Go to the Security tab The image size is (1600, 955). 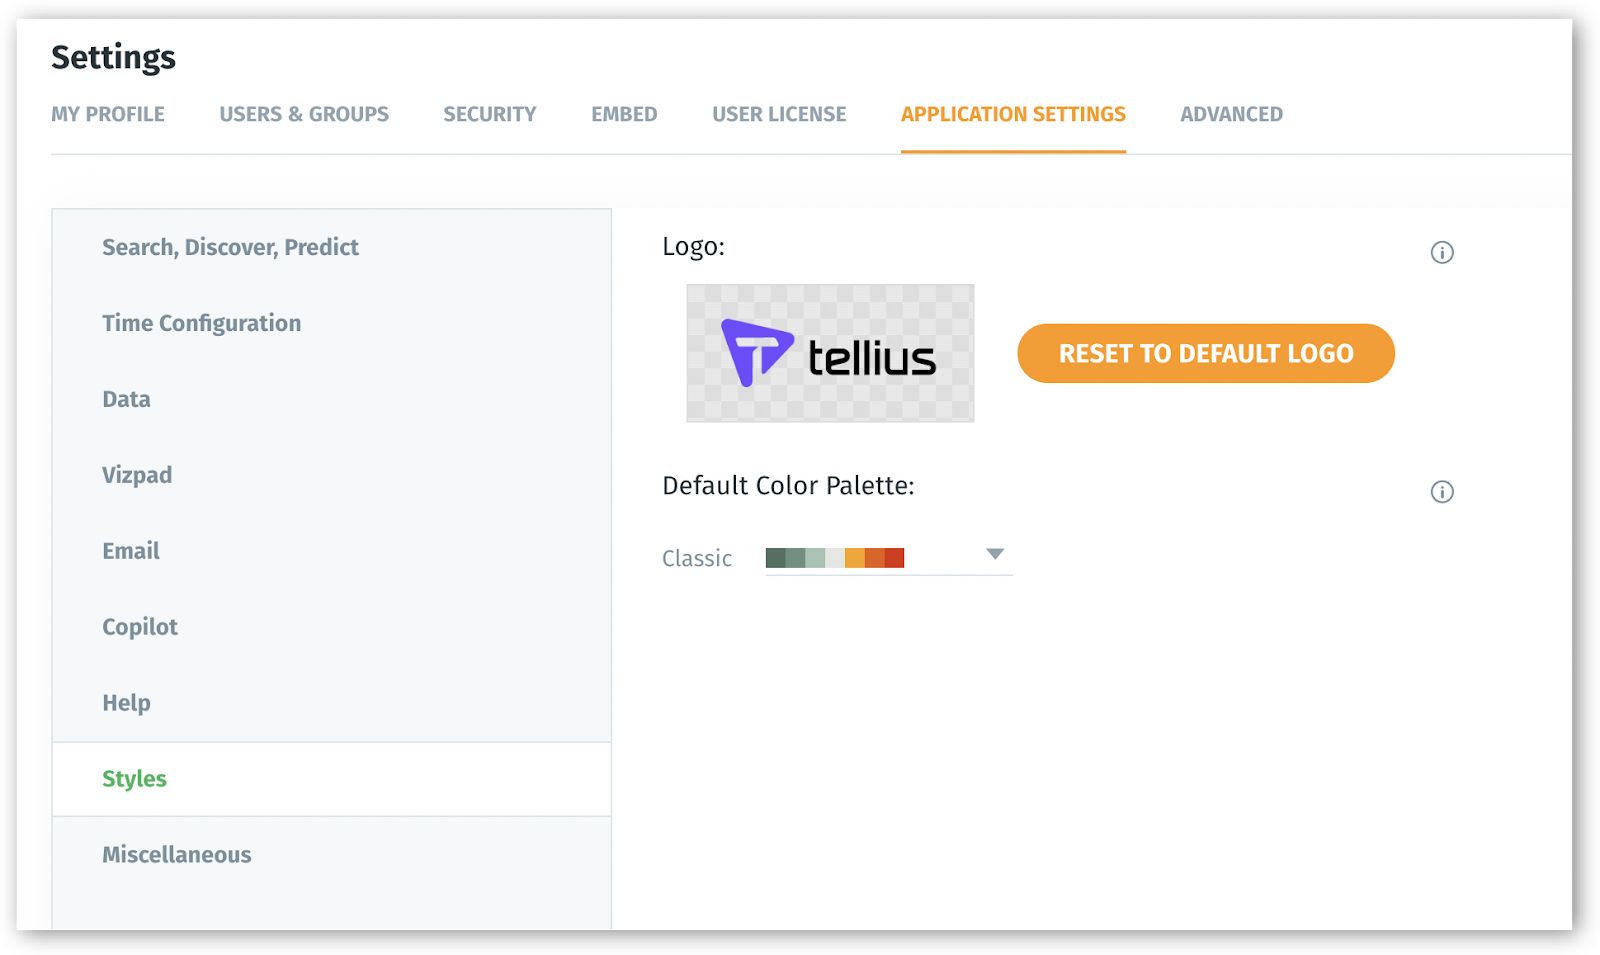coord(489,114)
